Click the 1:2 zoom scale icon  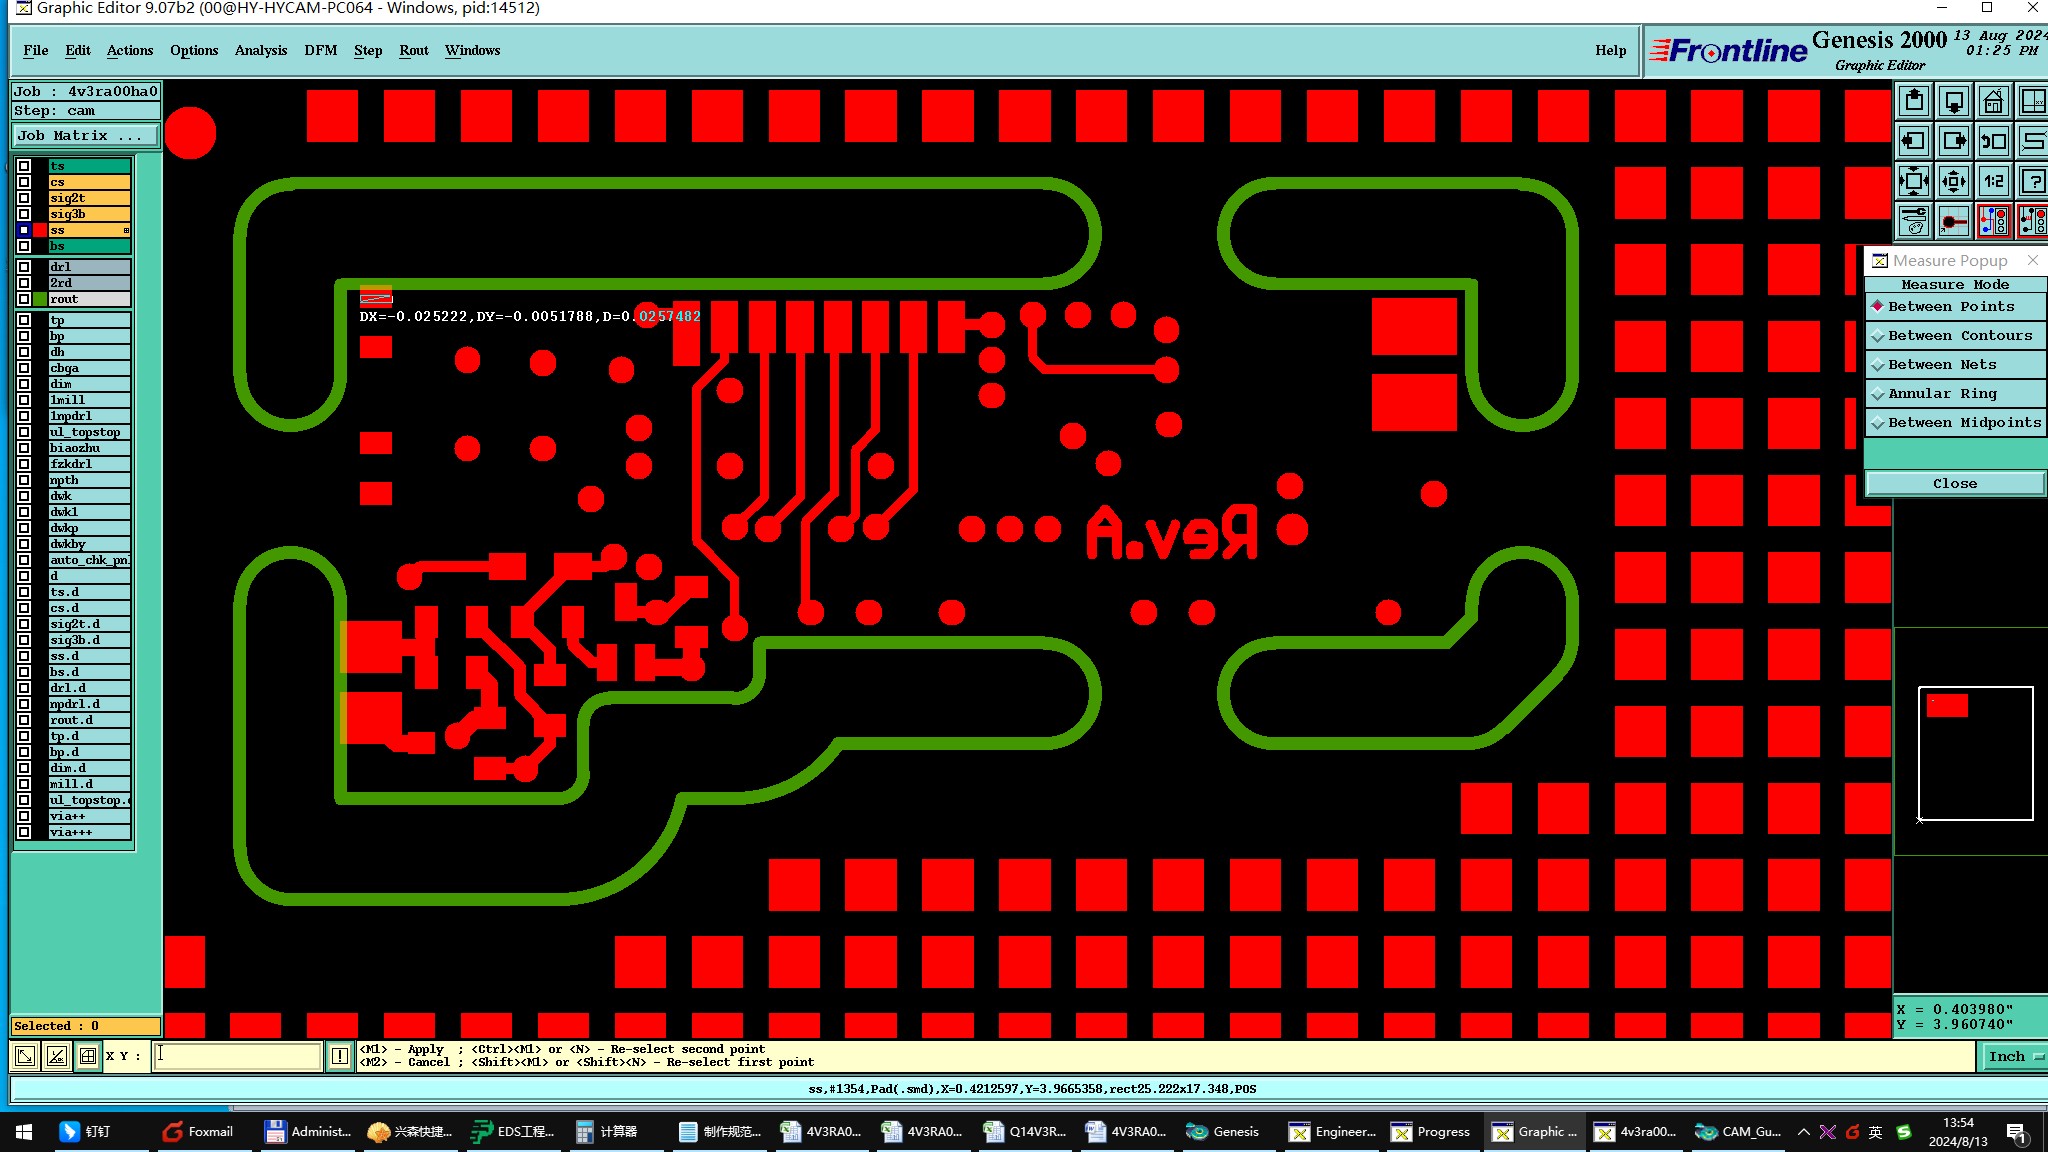(x=1993, y=181)
